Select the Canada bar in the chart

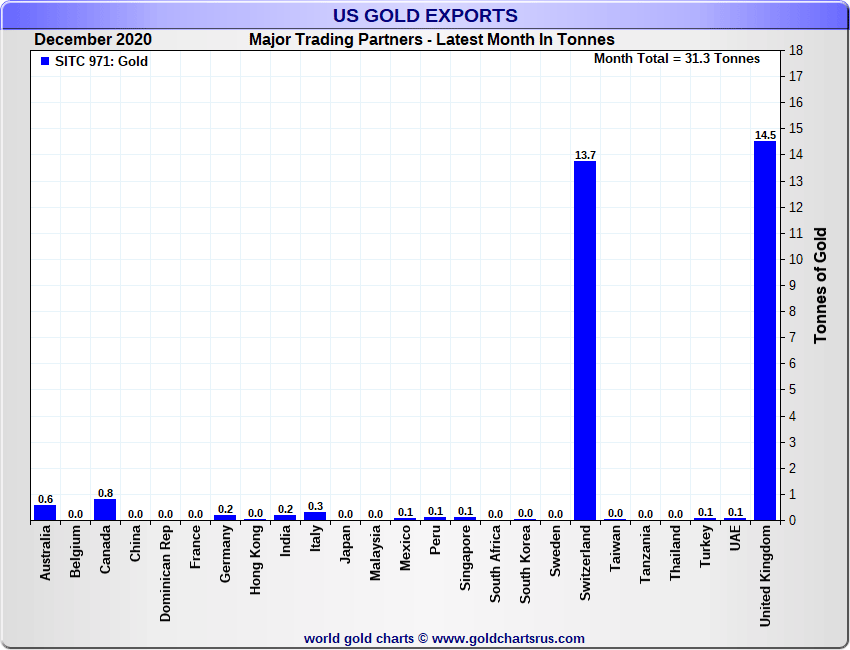pyautogui.click(x=105, y=510)
